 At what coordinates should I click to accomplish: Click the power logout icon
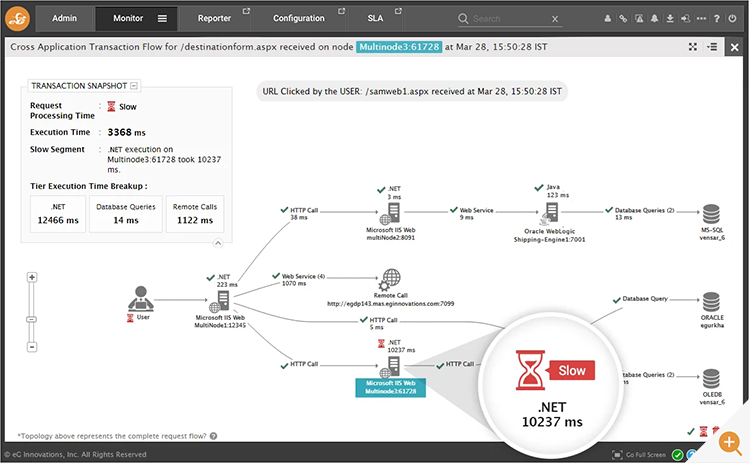click(732, 19)
